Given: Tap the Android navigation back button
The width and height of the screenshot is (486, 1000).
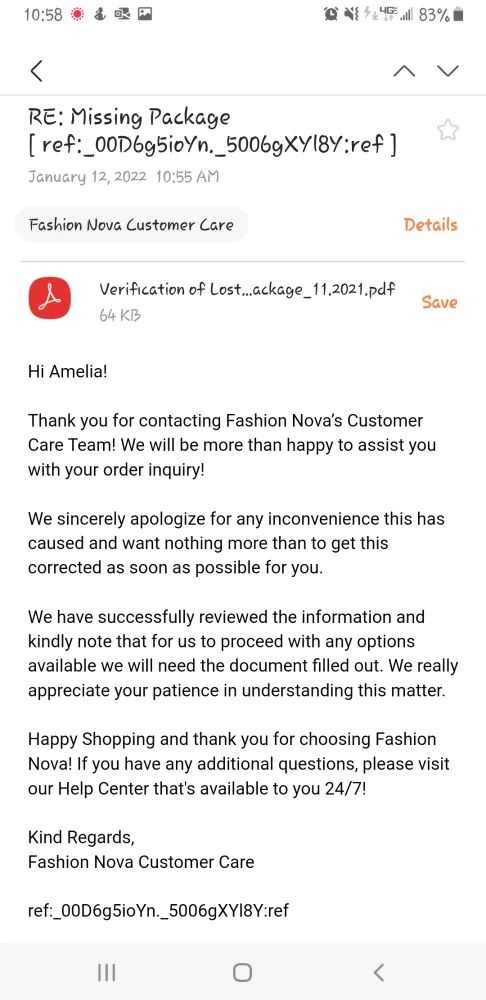Looking at the screenshot, I should (379, 972).
